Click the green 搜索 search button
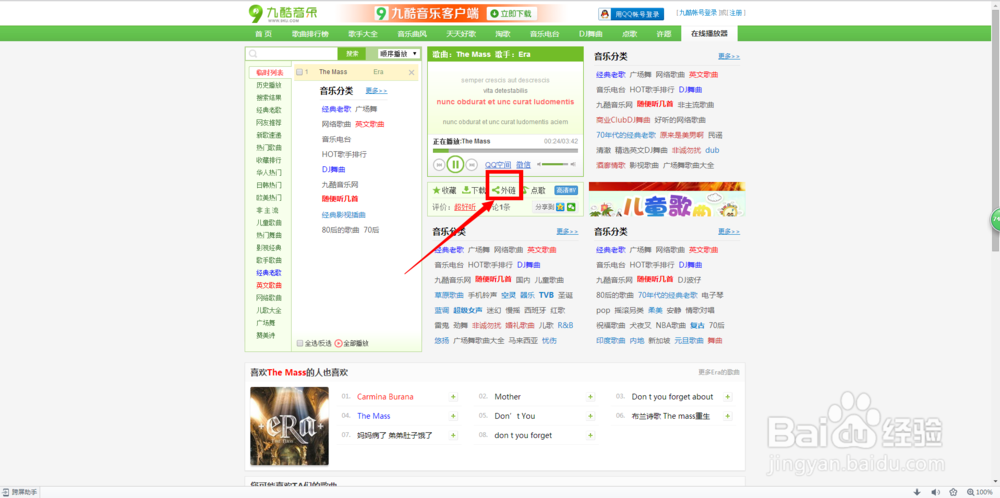Viewport: 1000px width, 498px height. click(x=352, y=54)
